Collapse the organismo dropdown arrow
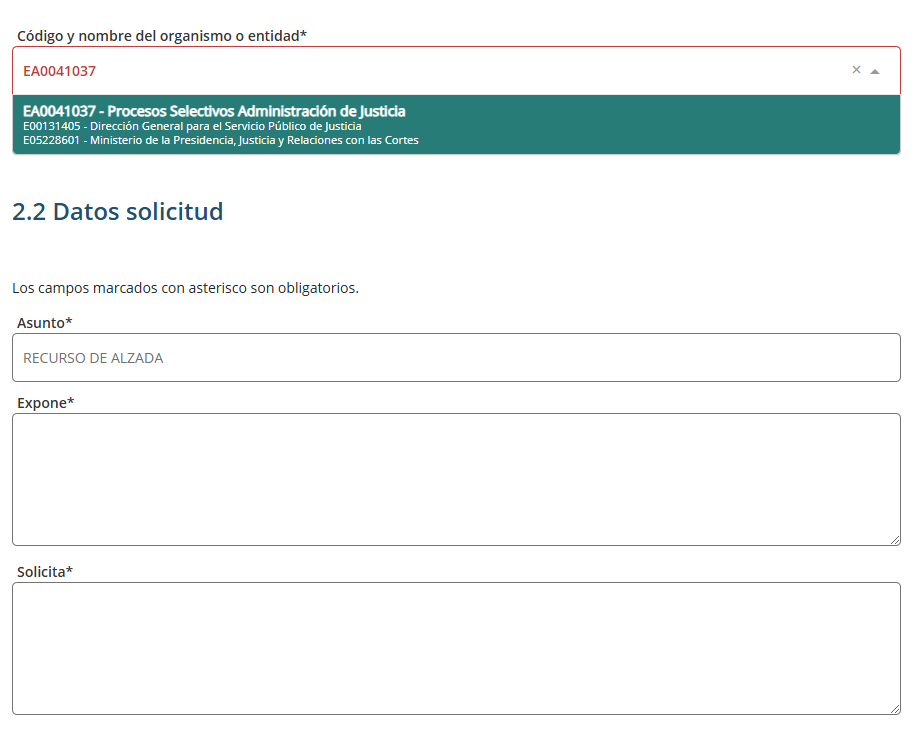The image size is (924, 739). tap(875, 71)
